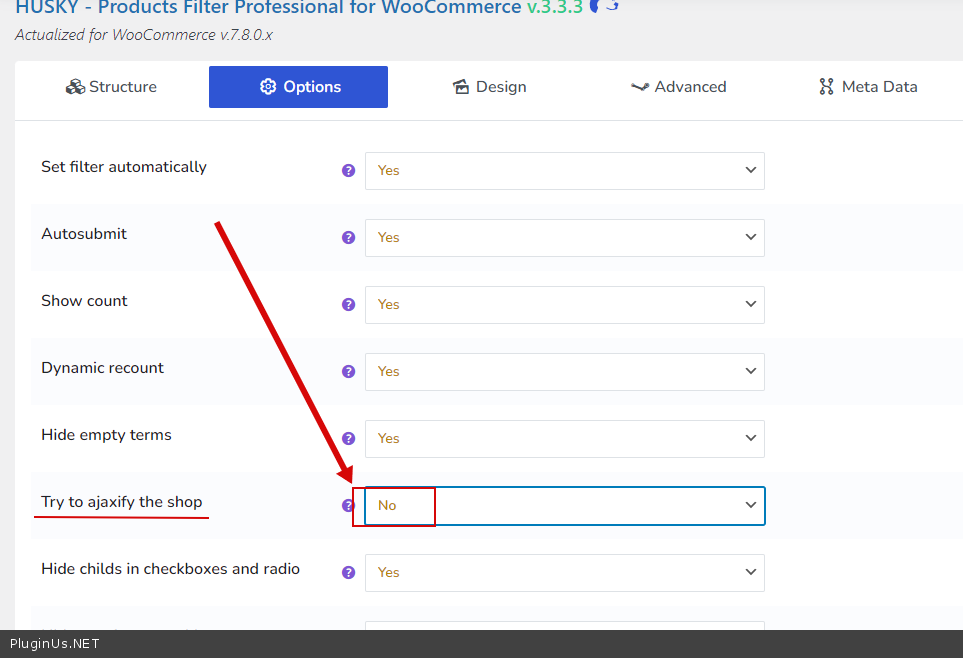Image resolution: width=963 pixels, height=658 pixels.
Task: Click help icon for Try to ajaxify the shop
Action: coord(347,506)
